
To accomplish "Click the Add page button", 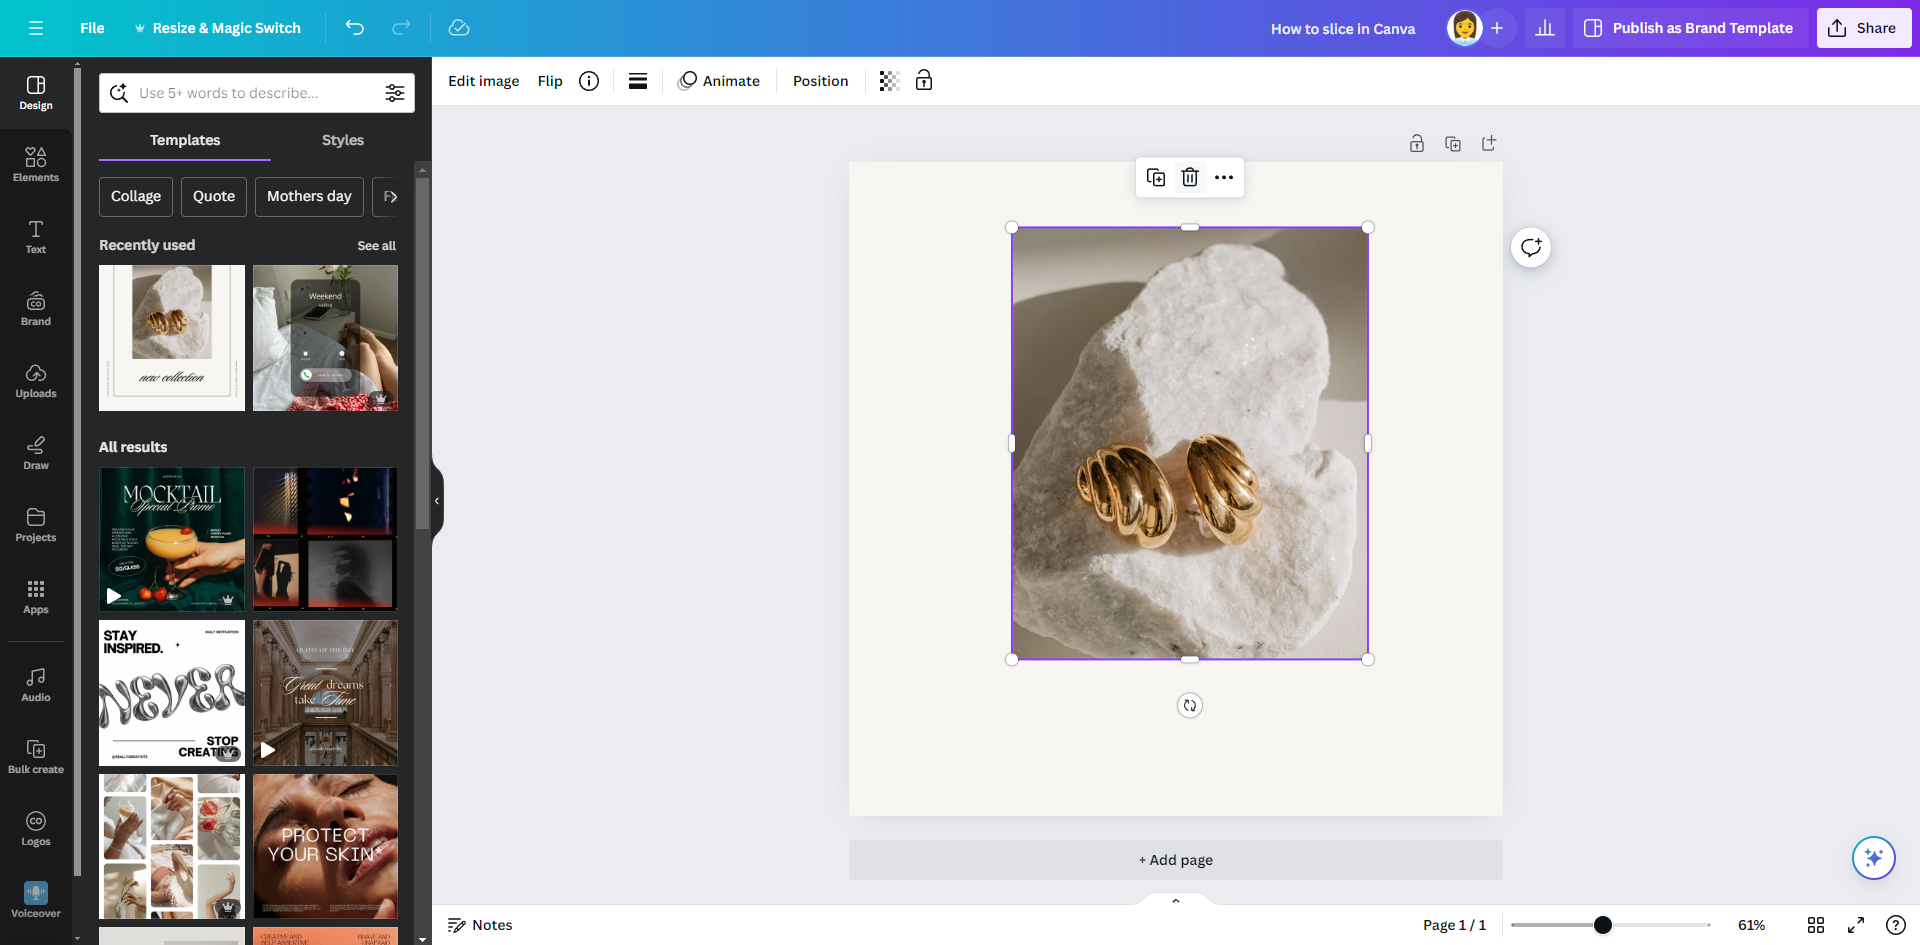I will click(x=1176, y=860).
